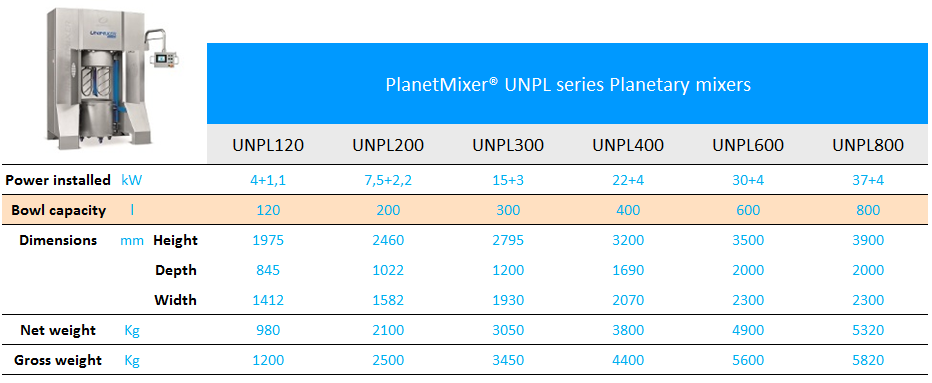This screenshot has height=383, width=932.
Task: Select the UNPL400 column header
Action: coord(628,145)
